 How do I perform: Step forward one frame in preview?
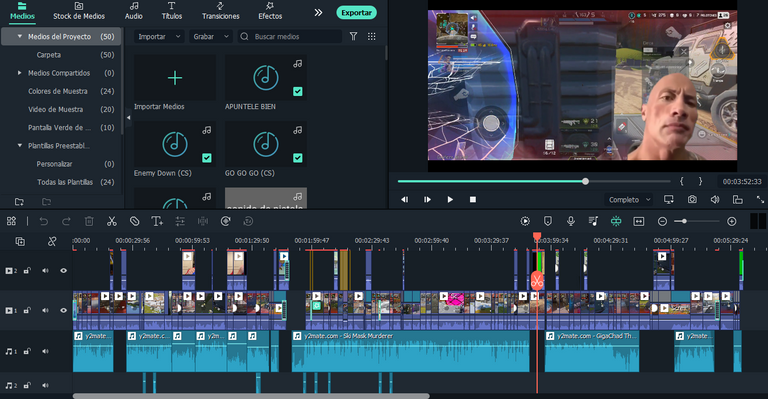pos(427,199)
